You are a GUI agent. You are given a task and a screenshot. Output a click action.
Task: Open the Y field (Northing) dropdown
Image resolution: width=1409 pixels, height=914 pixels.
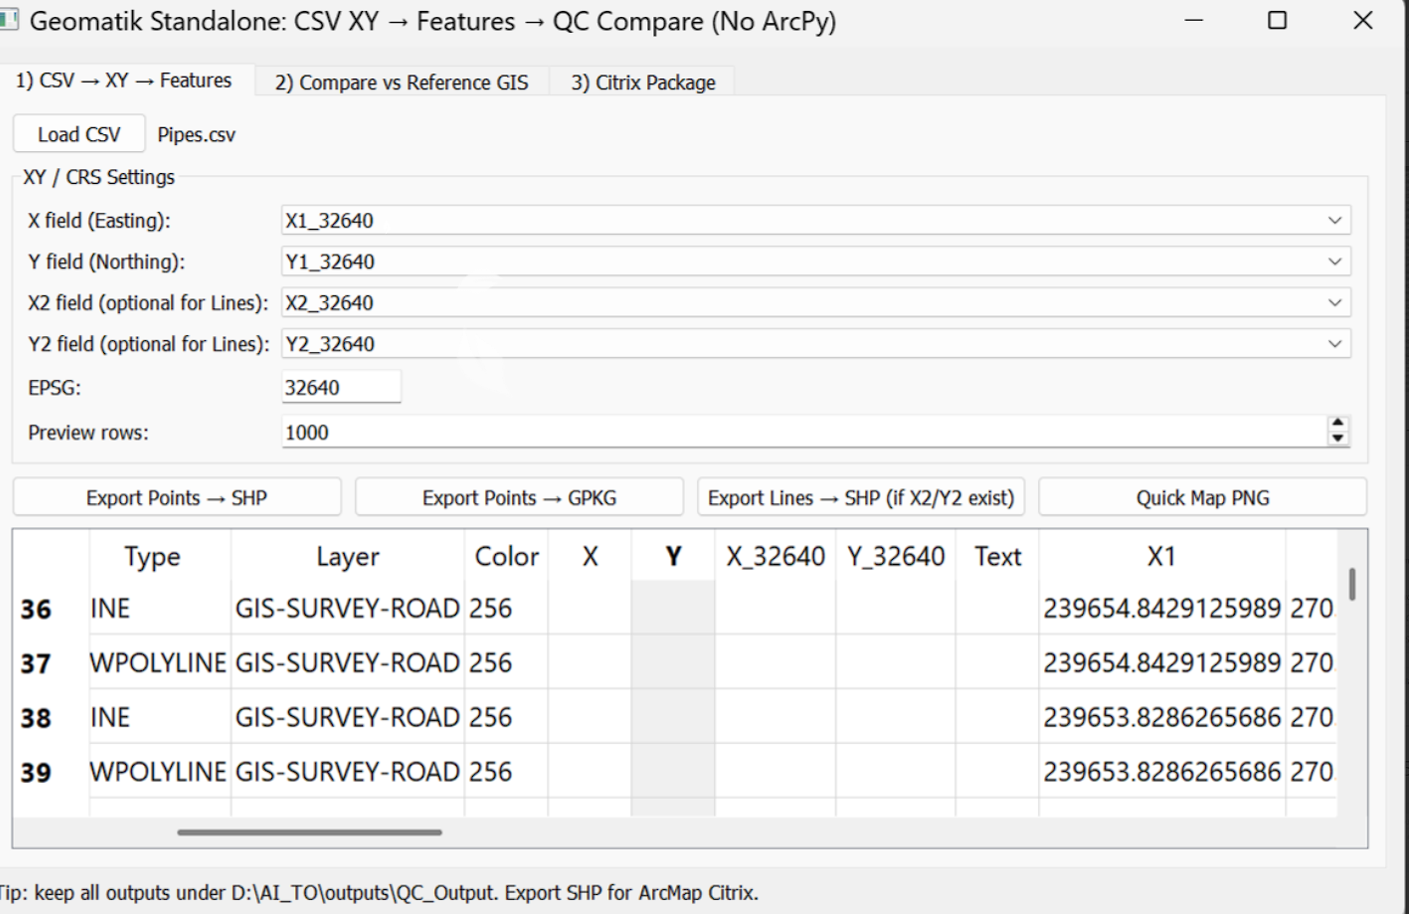(x=816, y=261)
